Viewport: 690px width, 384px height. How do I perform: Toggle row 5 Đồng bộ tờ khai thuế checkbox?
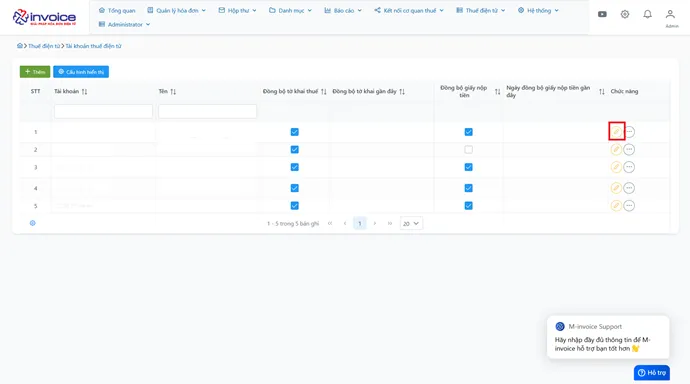[x=294, y=205]
